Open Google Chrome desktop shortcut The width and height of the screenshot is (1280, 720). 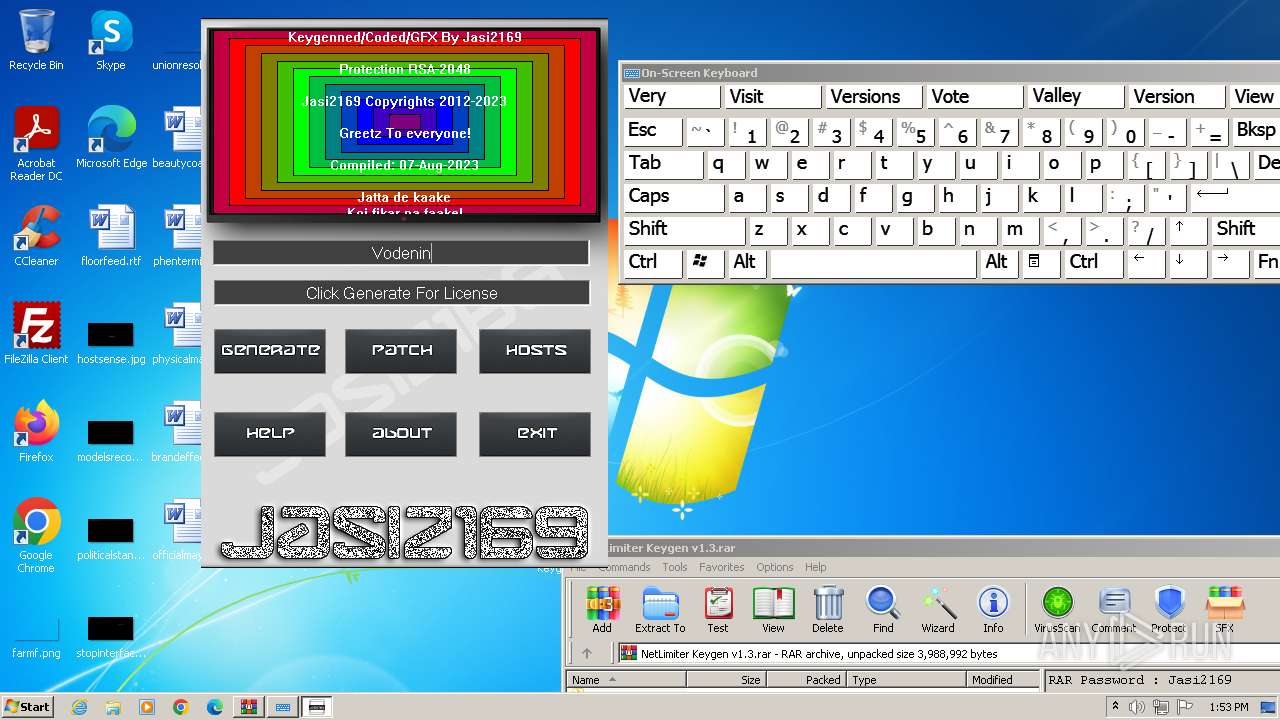(36, 536)
